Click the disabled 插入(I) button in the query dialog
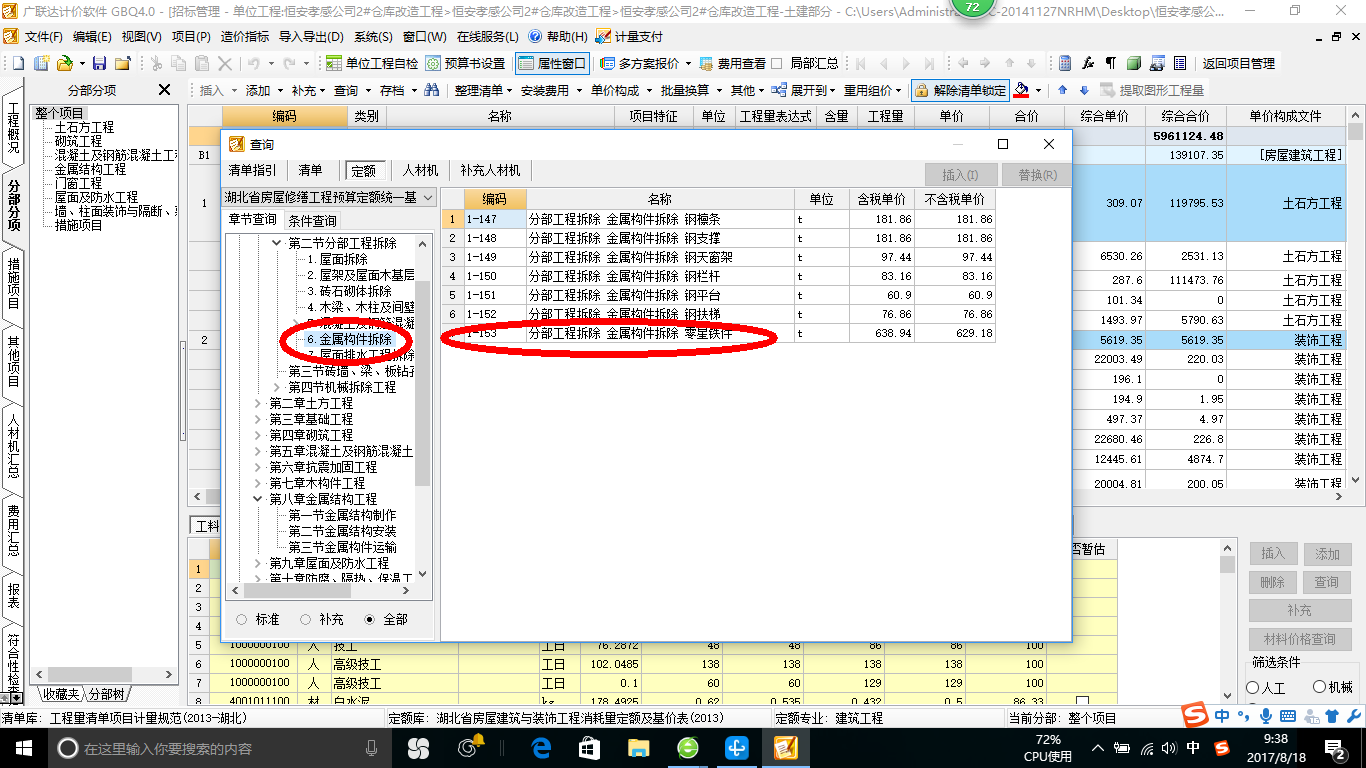The height and width of the screenshot is (768, 1366). pos(961,175)
